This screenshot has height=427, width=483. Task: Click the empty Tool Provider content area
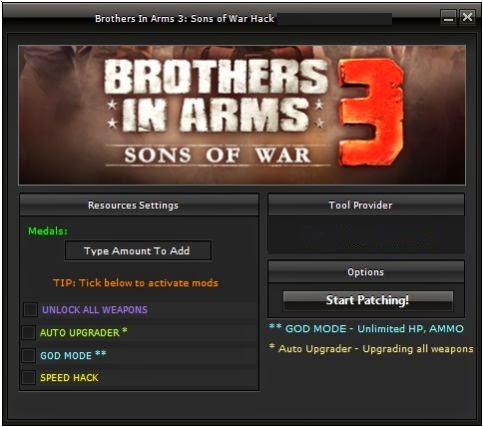click(x=366, y=234)
